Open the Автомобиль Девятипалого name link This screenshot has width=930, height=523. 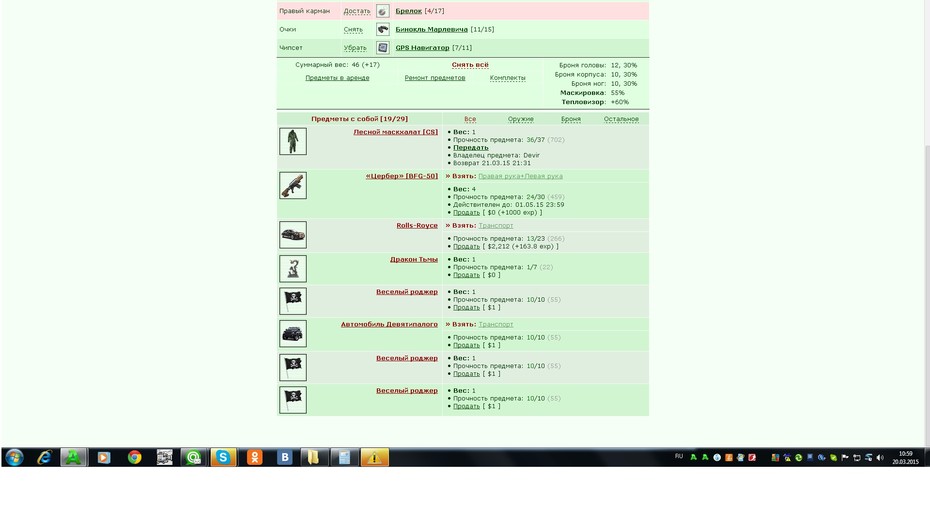[389, 324]
